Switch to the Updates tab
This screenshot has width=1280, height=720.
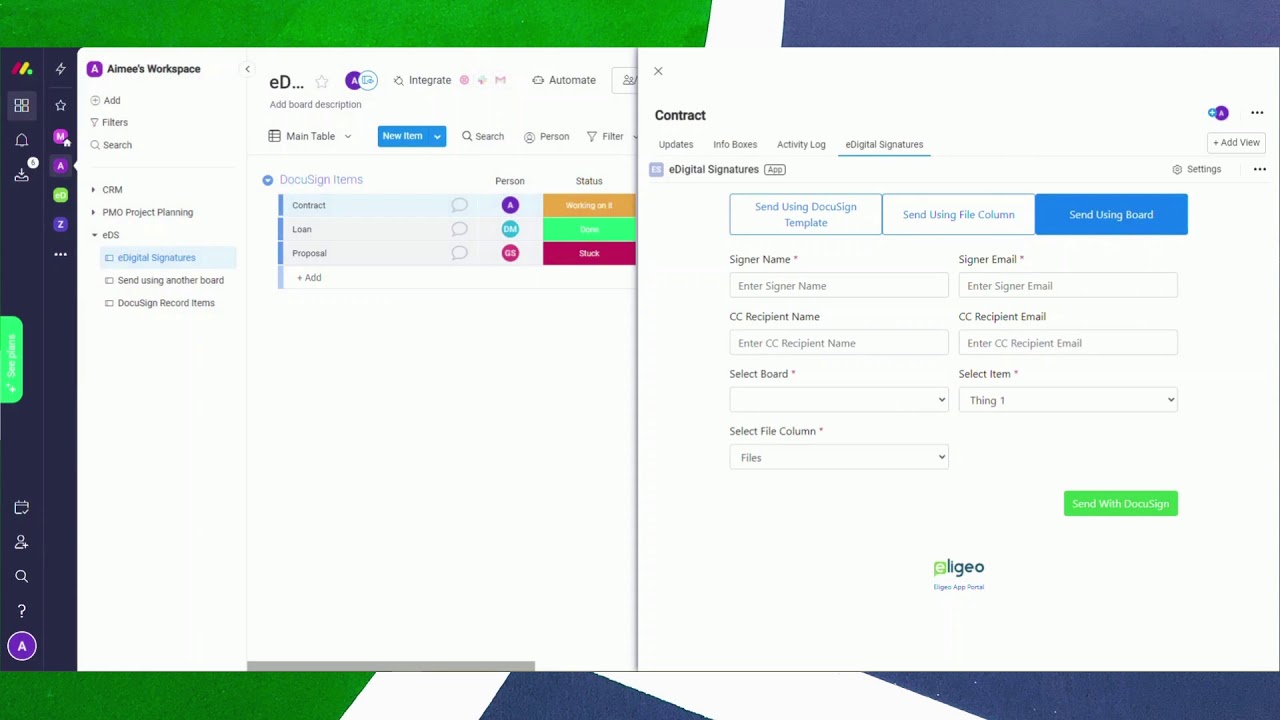click(676, 144)
